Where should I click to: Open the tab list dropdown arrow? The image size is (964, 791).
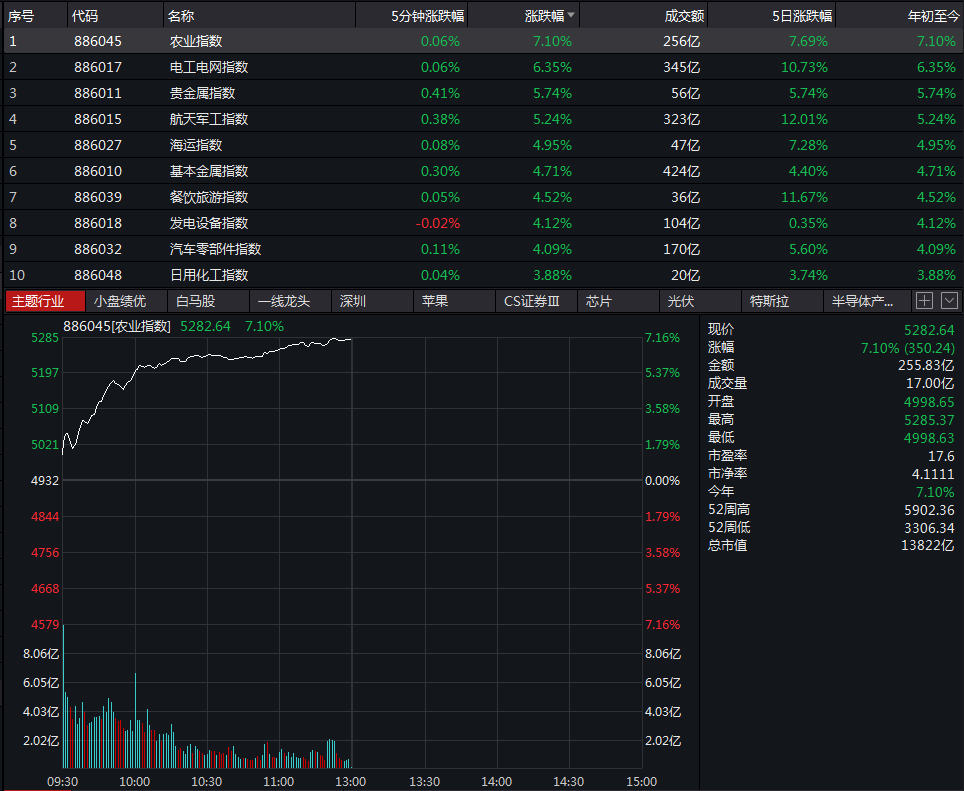pos(949,301)
